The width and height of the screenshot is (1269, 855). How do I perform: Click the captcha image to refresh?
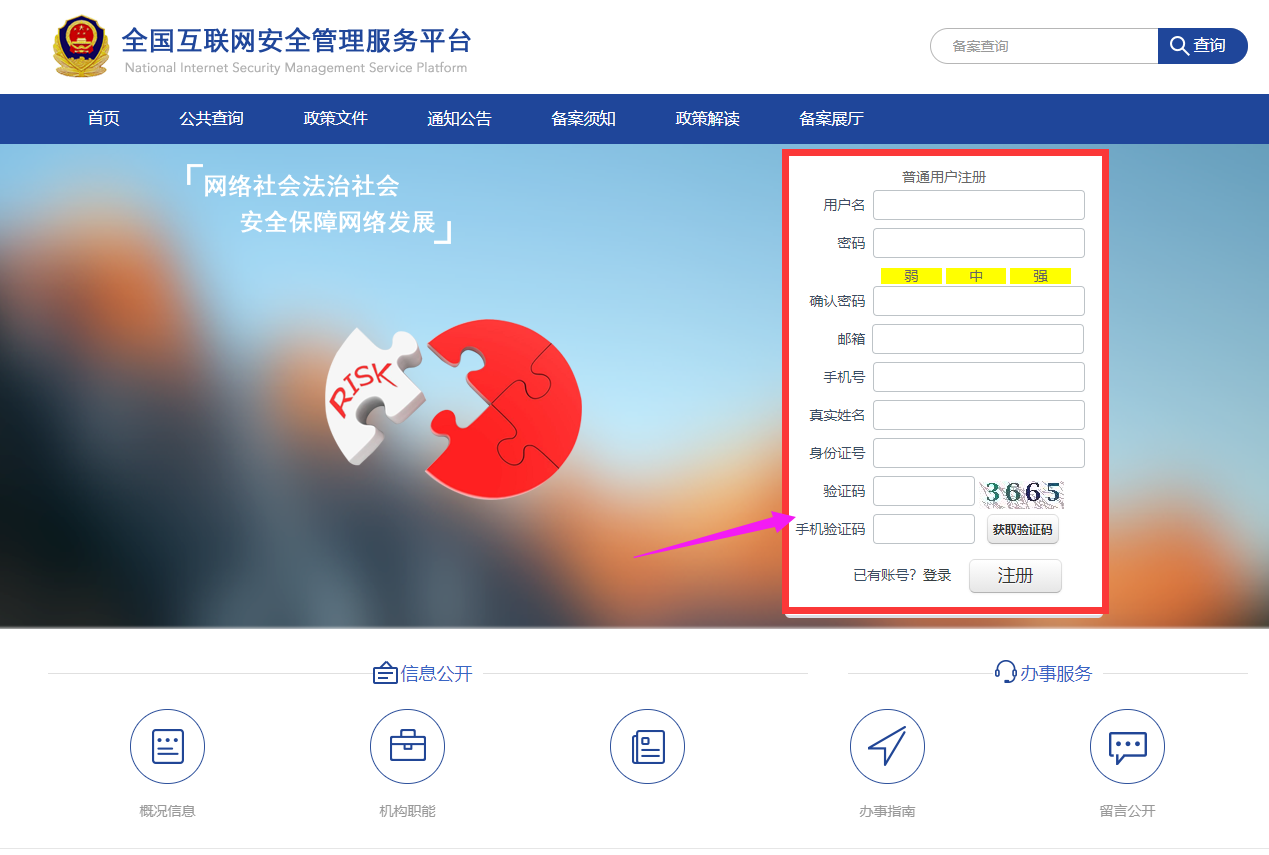click(1022, 492)
